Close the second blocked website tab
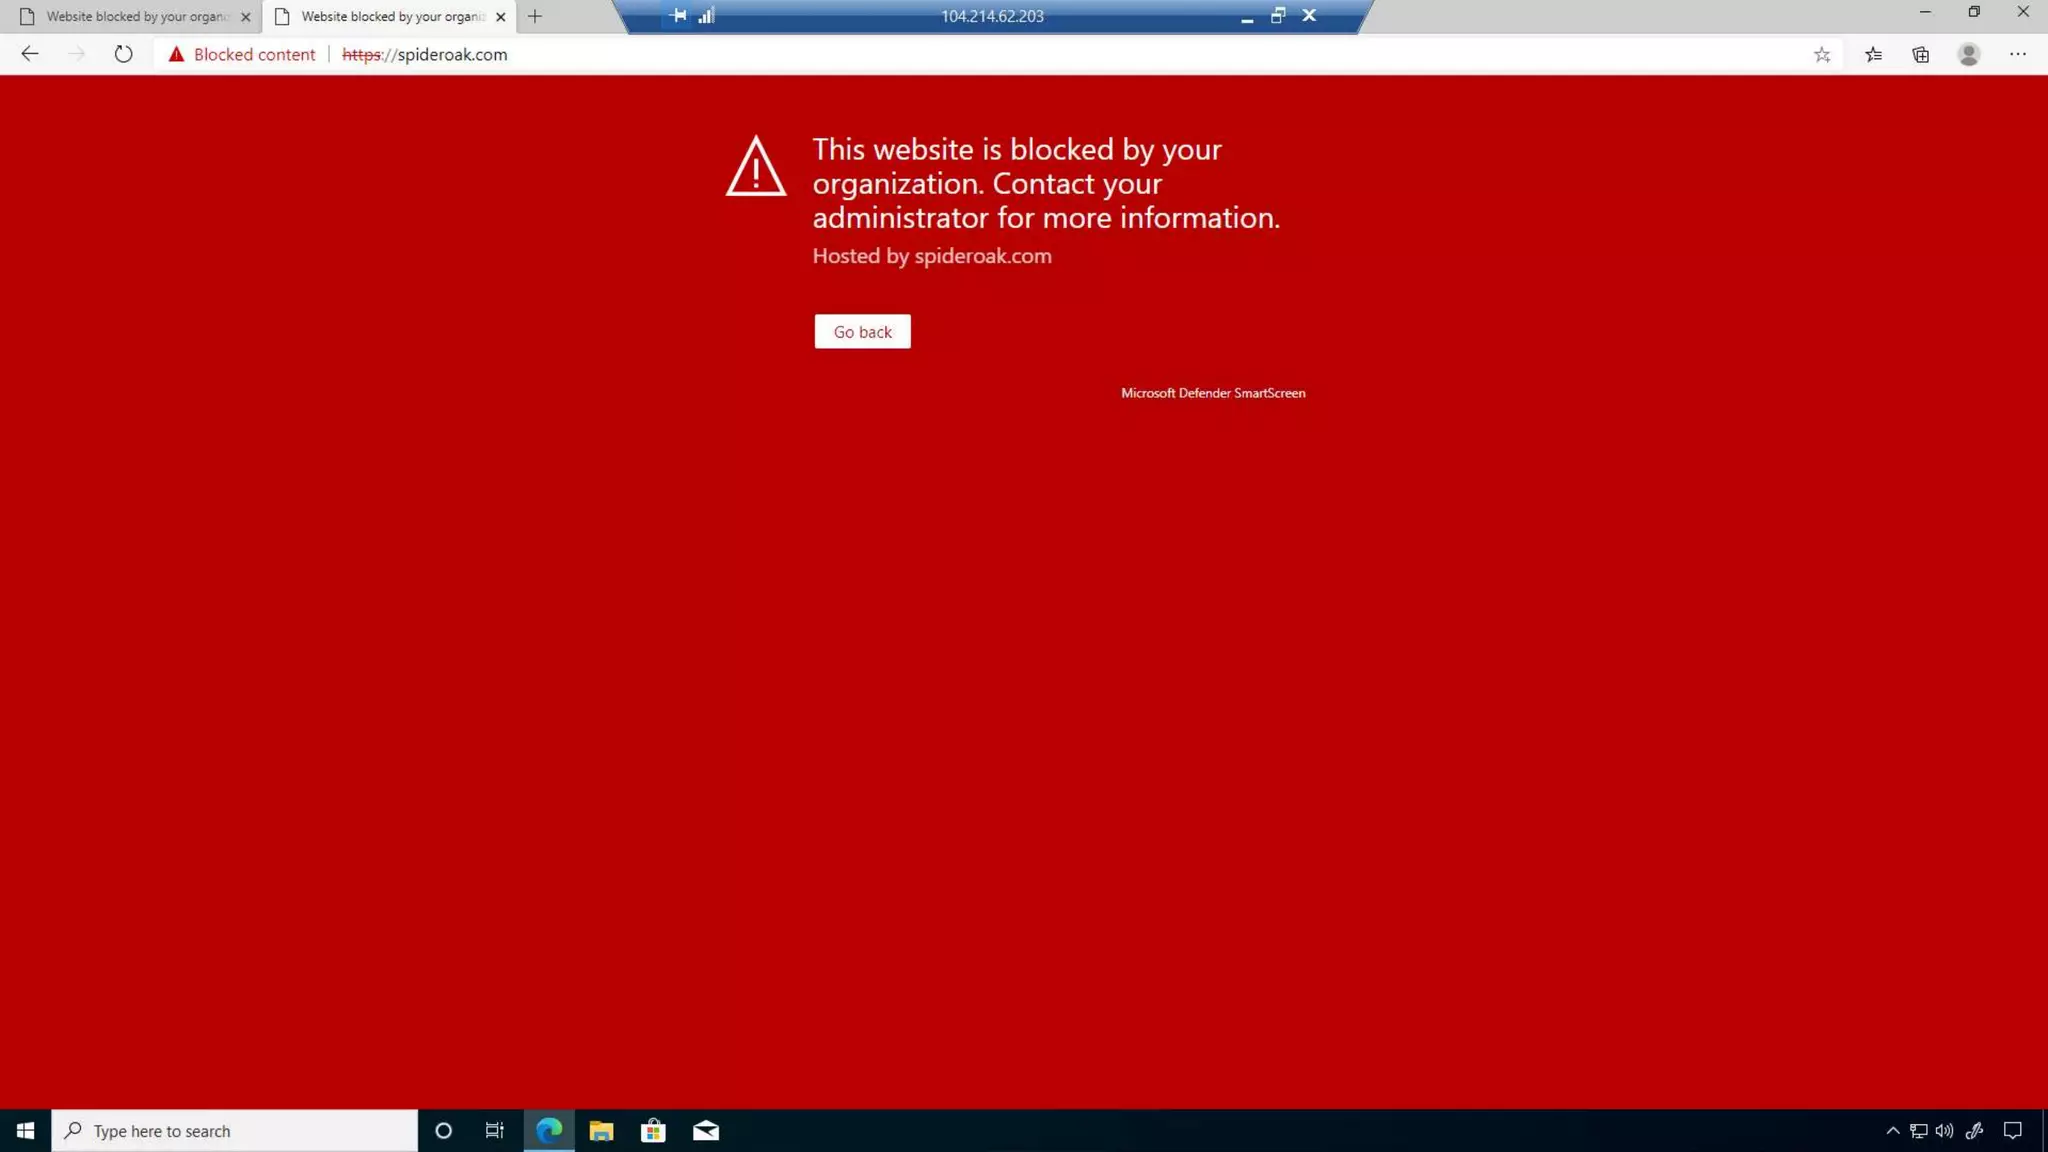The height and width of the screenshot is (1152, 2048). pyautogui.click(x=501, y=17)
